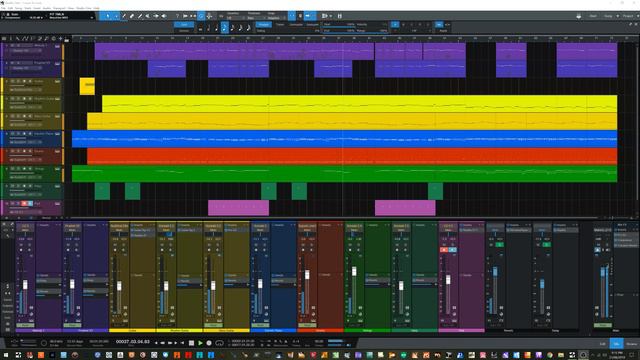
Task: Select the highlighted note value icon
Action: tap(224, 28)
